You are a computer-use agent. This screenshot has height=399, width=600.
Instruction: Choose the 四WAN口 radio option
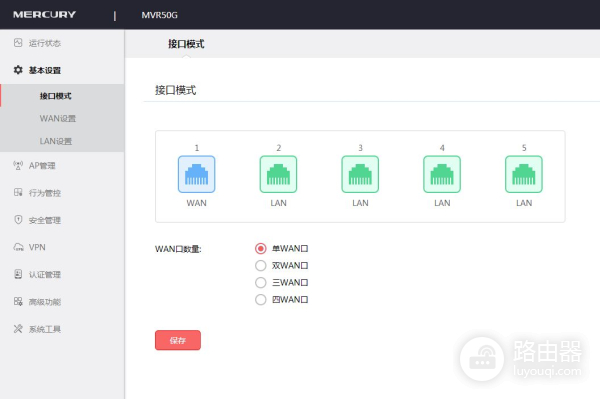(261, 300)
